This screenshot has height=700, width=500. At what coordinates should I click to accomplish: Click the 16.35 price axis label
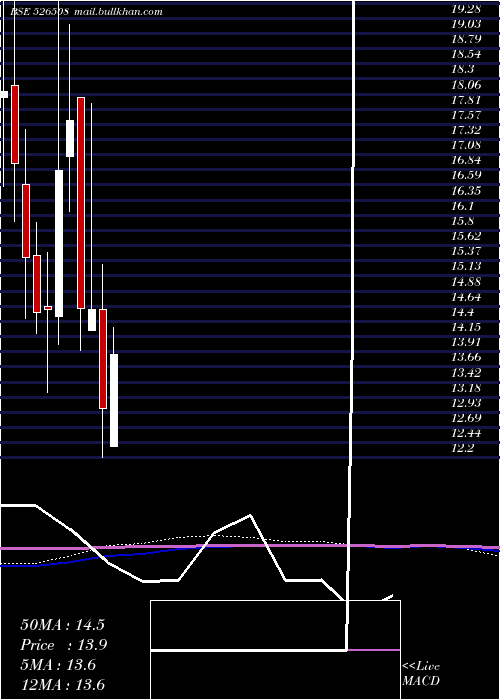point(466,191)
